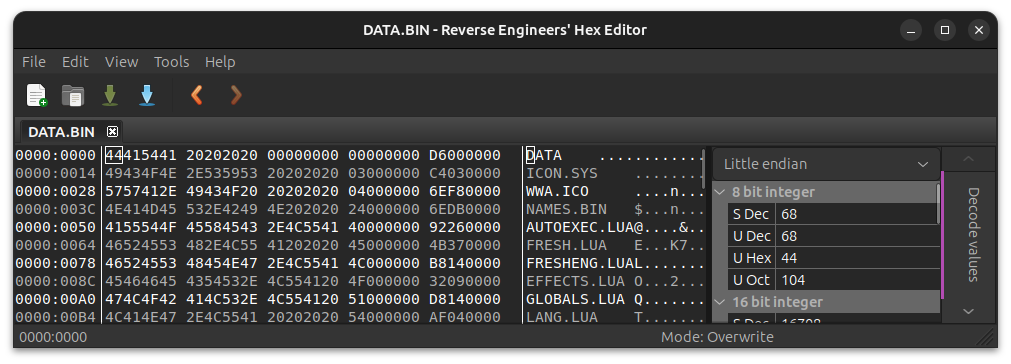Save file with green down arrow
This screenshot has height=364, width=1011.
[110, 95]
